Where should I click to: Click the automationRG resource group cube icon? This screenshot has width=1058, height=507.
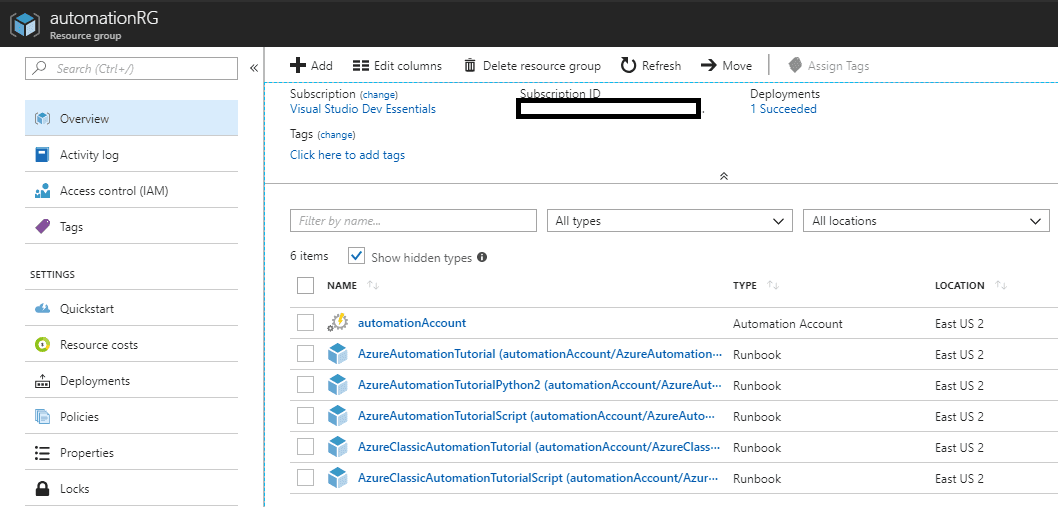pyautogui.click(x=25, y=24)
